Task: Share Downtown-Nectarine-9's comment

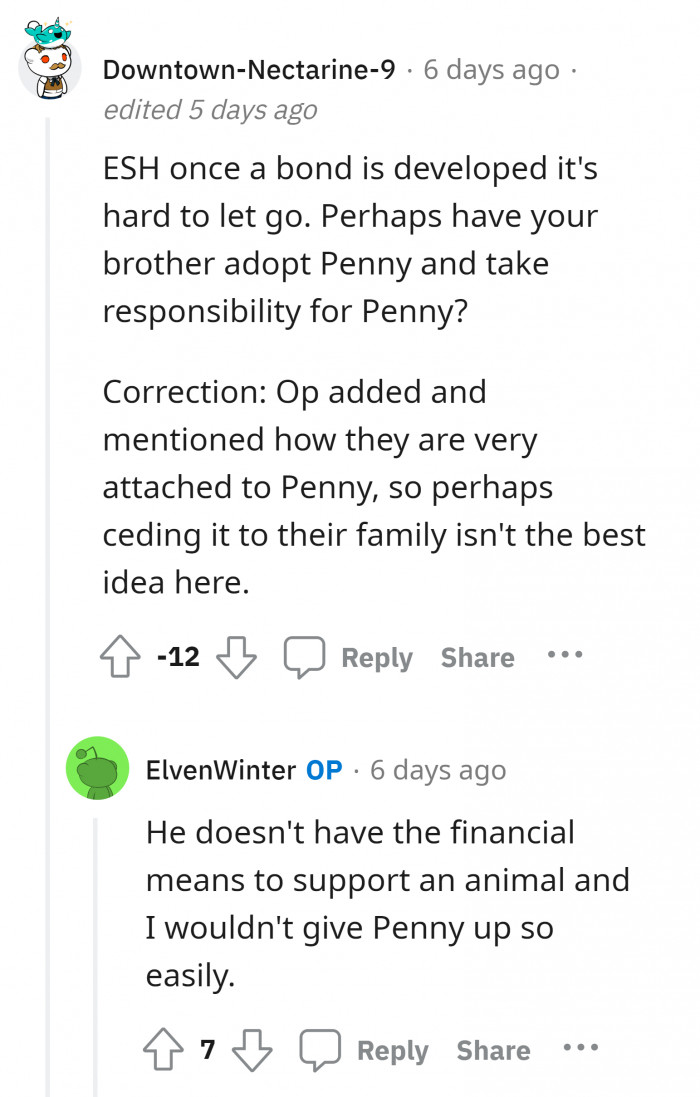Action: tap(477, 657)
